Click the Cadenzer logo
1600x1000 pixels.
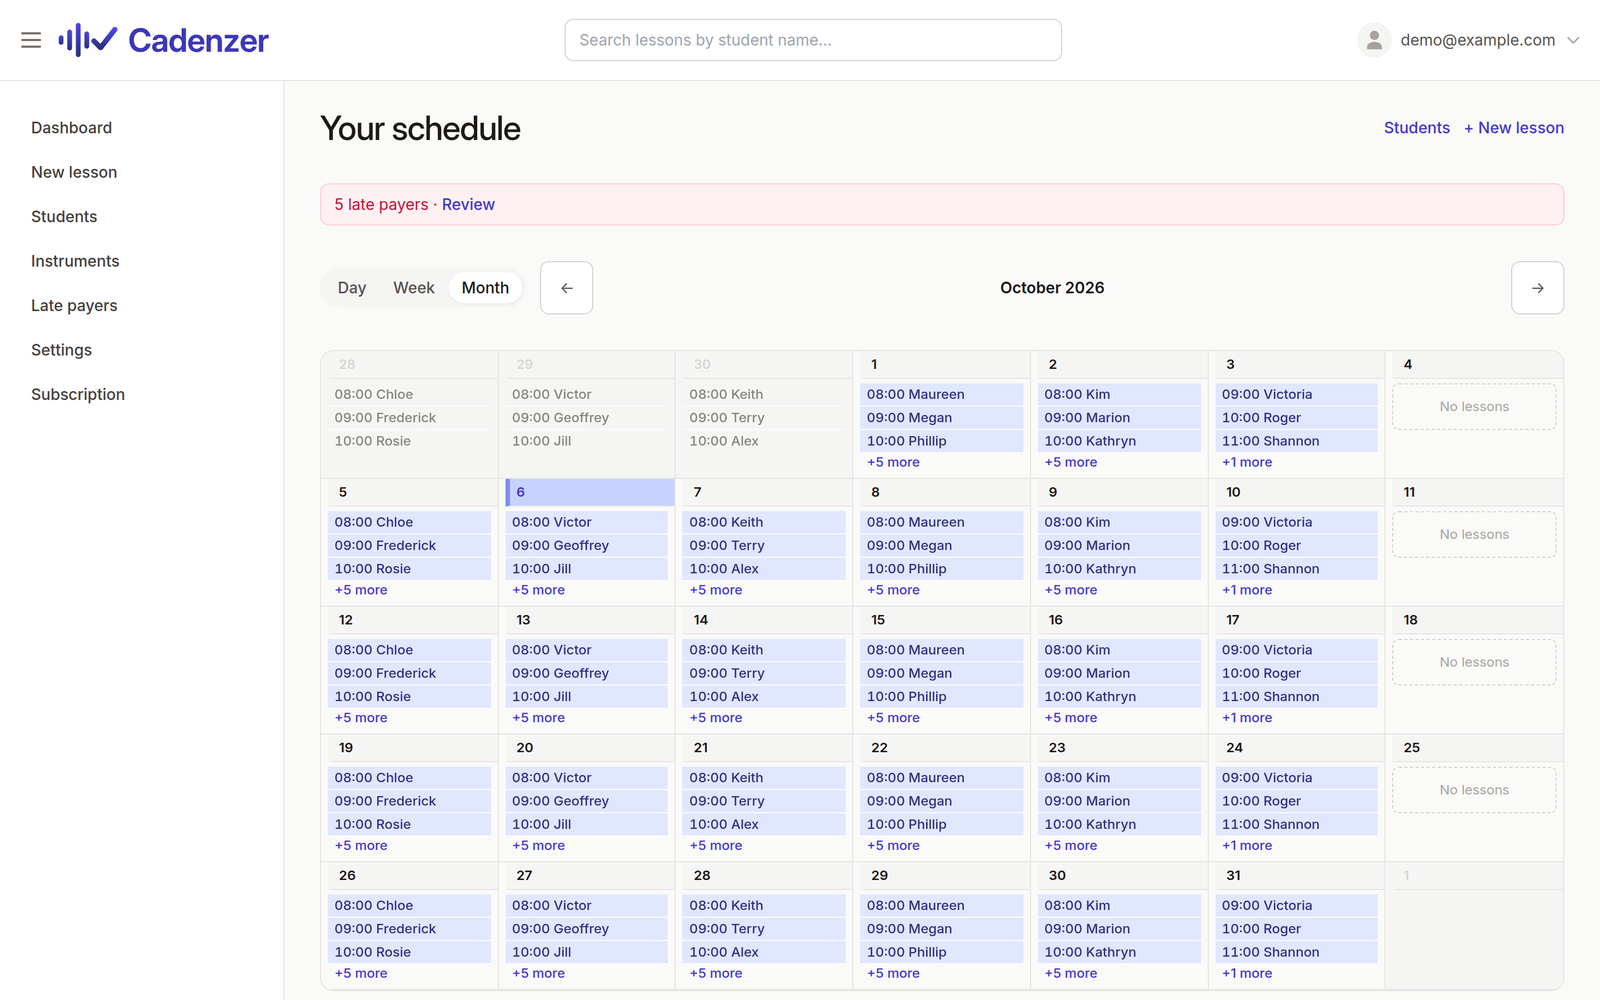pos(163,40)
